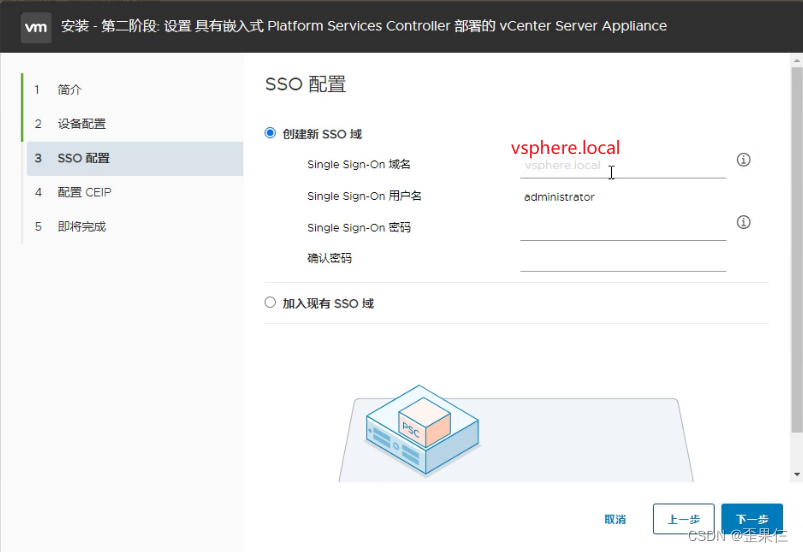Click the administrator username value
Image resolution: width=803 pixels, height=552 pixels.
coord(559,197)
